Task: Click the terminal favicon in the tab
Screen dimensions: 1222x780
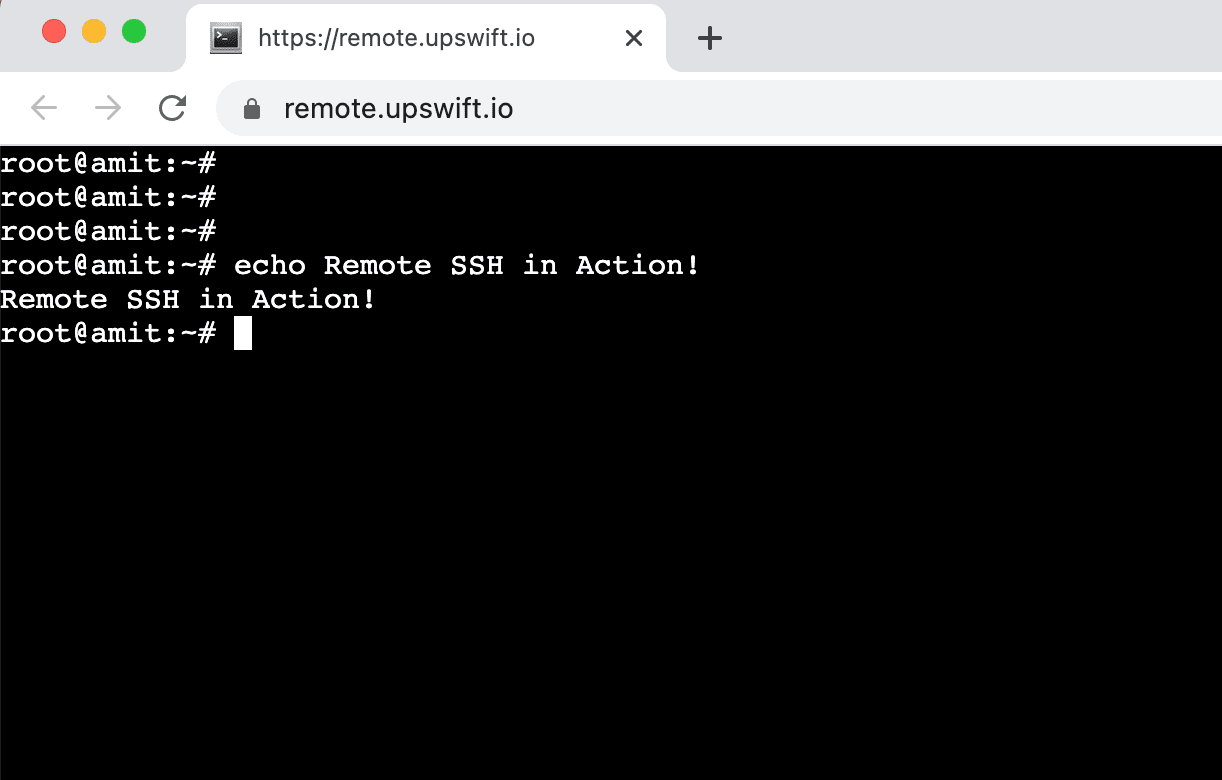Action: click(225, 39)
